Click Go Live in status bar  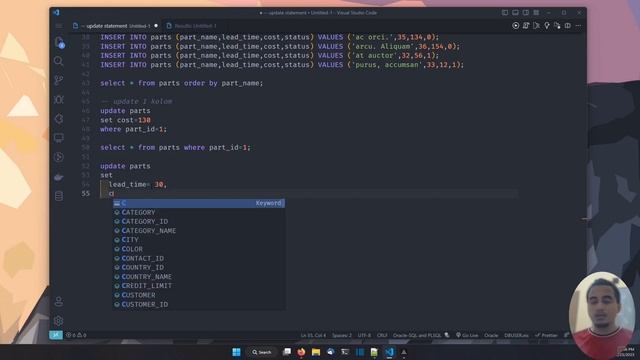[x=467, y=335]
